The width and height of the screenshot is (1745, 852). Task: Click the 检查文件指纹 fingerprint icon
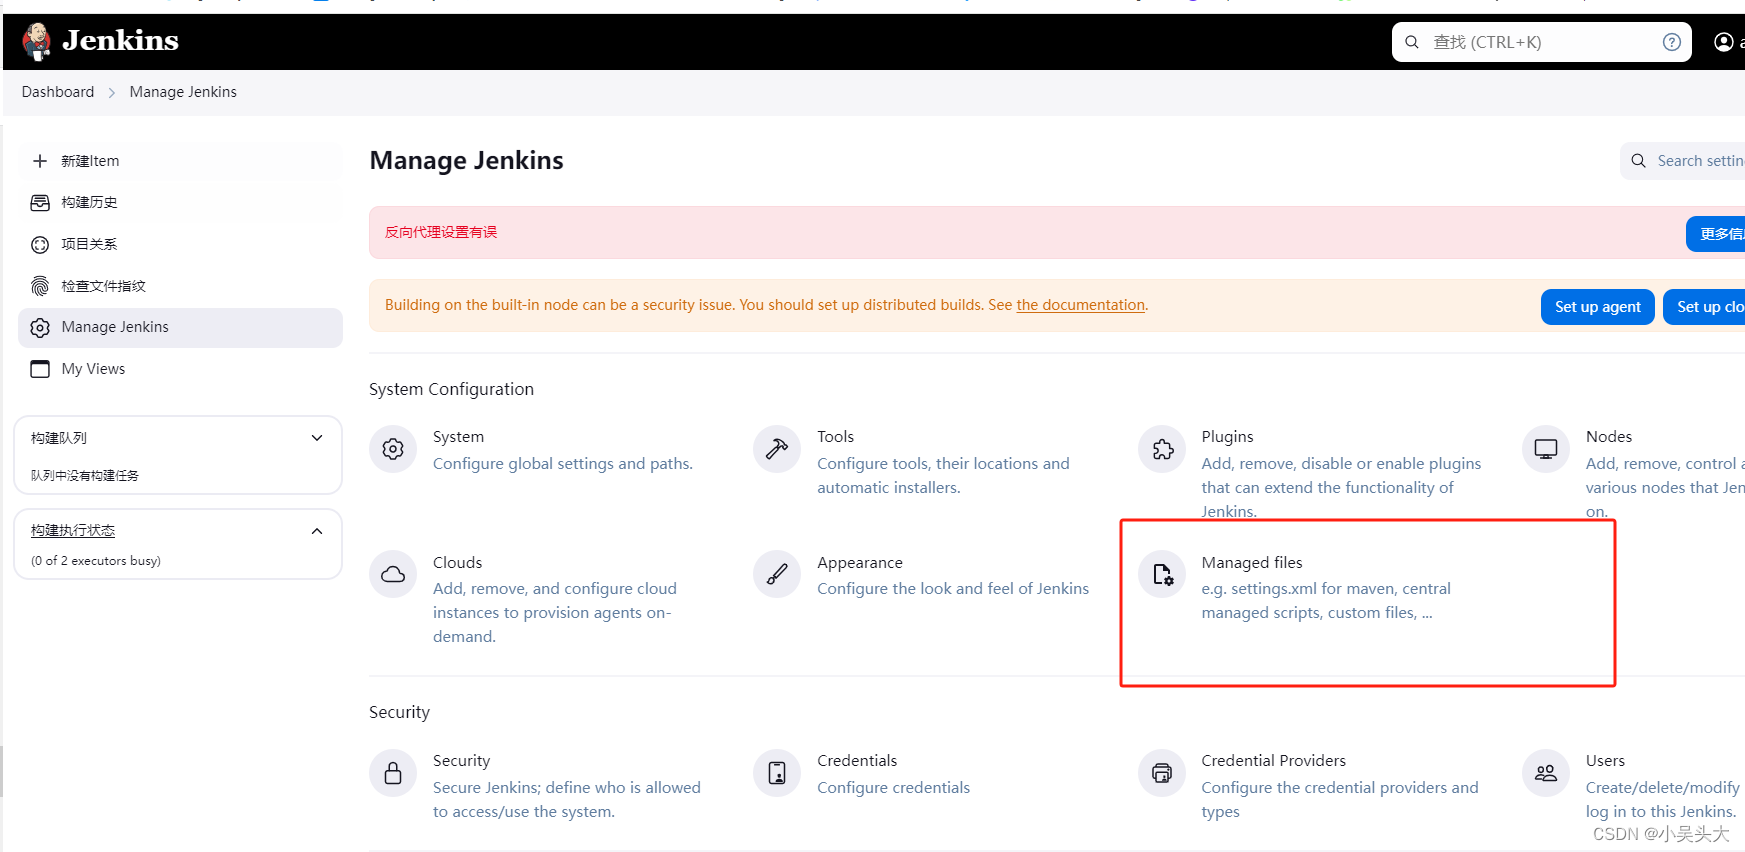[x=40, y=287]
